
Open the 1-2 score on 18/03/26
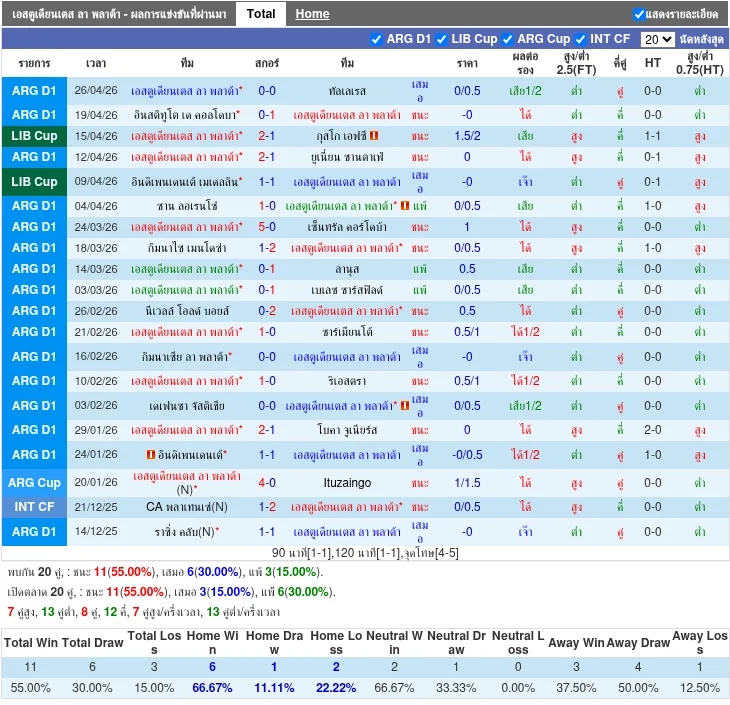pos(267,248)
